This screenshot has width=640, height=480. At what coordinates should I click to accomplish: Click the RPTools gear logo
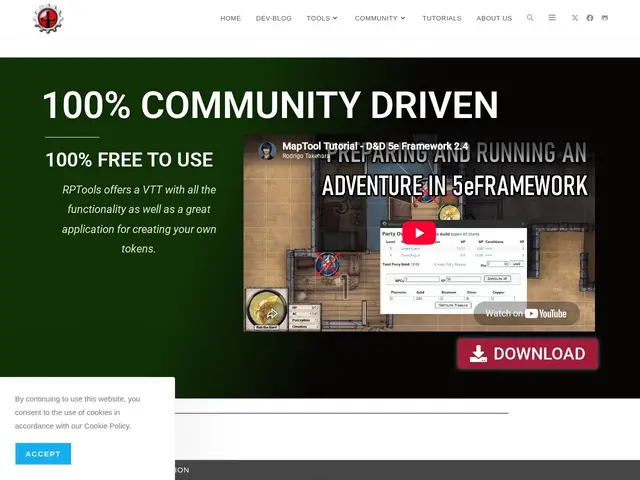(48, 19)
